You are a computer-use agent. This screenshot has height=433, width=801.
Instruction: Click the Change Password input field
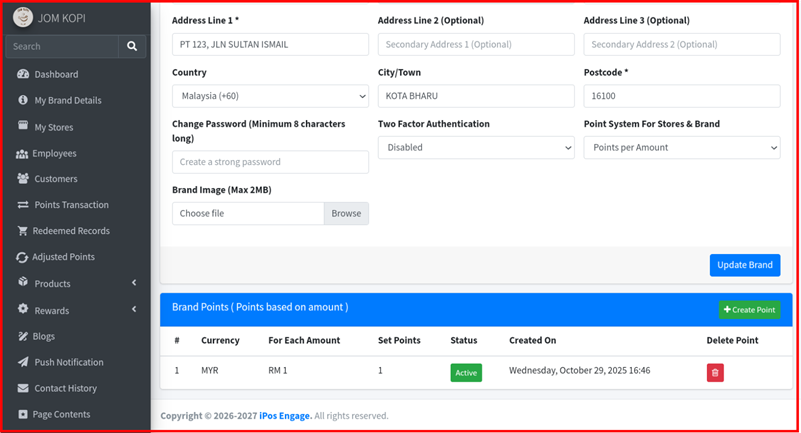(270, 162)
